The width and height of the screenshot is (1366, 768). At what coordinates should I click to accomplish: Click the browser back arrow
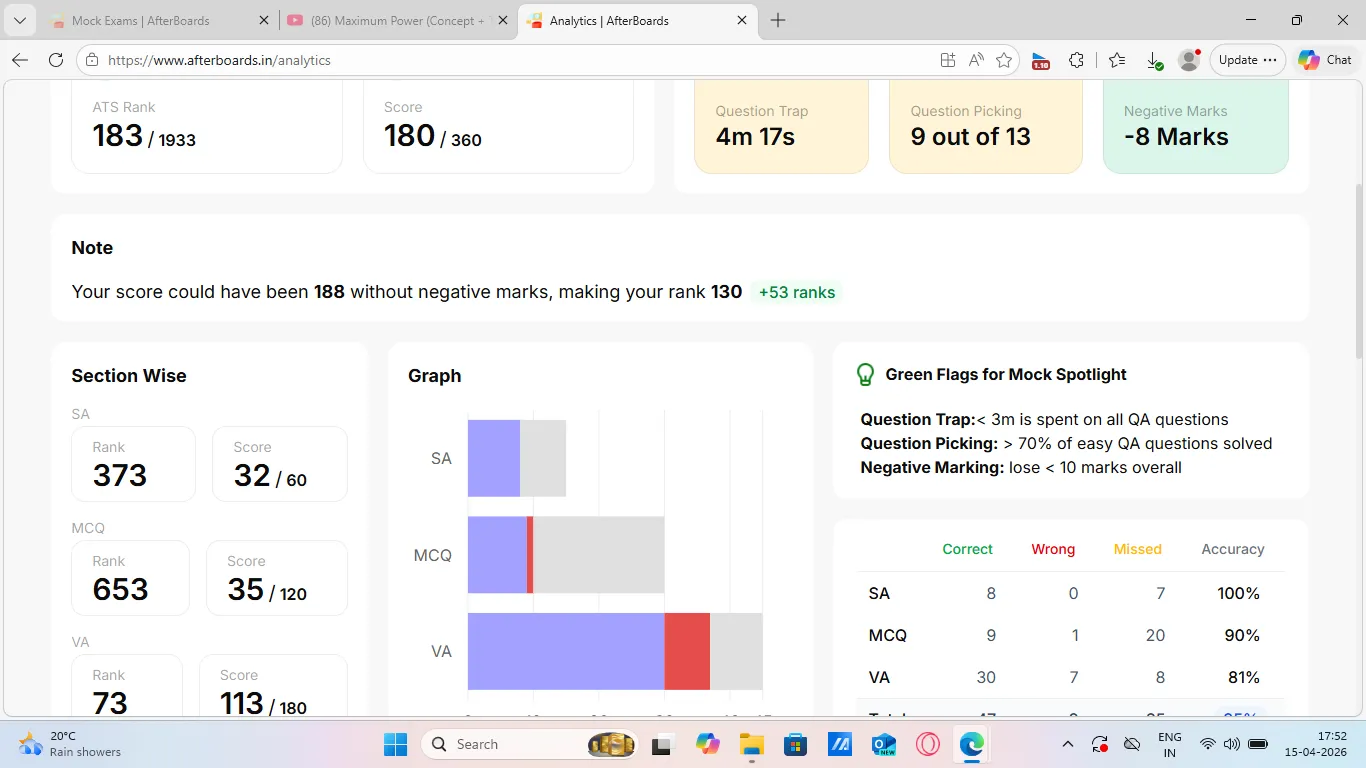(20, 60)
